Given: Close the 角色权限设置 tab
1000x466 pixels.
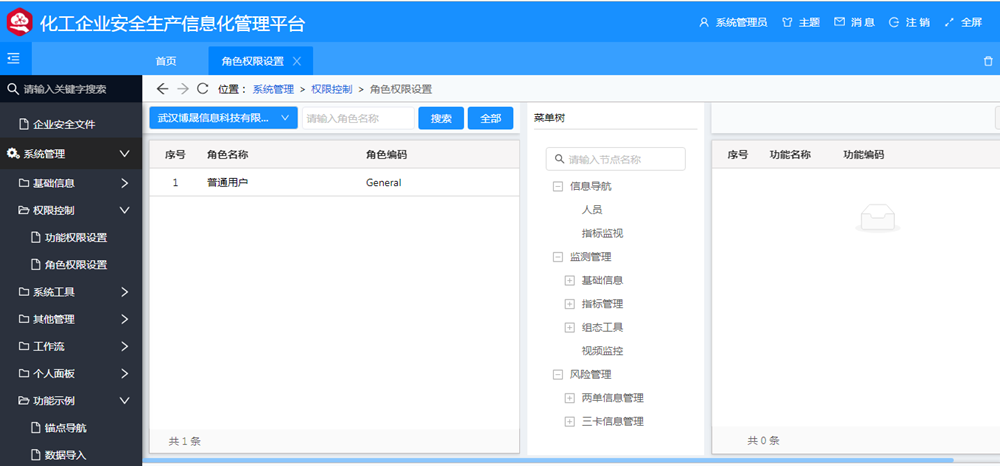Looking at the screenshot, I should (x=297, y=61).
